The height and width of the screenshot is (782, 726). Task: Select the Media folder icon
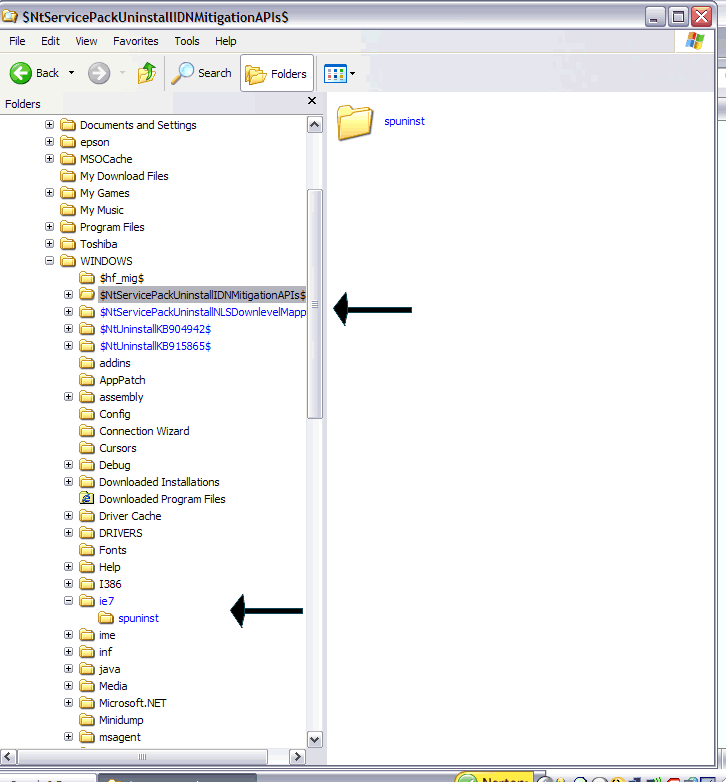[x=87, y=686]
